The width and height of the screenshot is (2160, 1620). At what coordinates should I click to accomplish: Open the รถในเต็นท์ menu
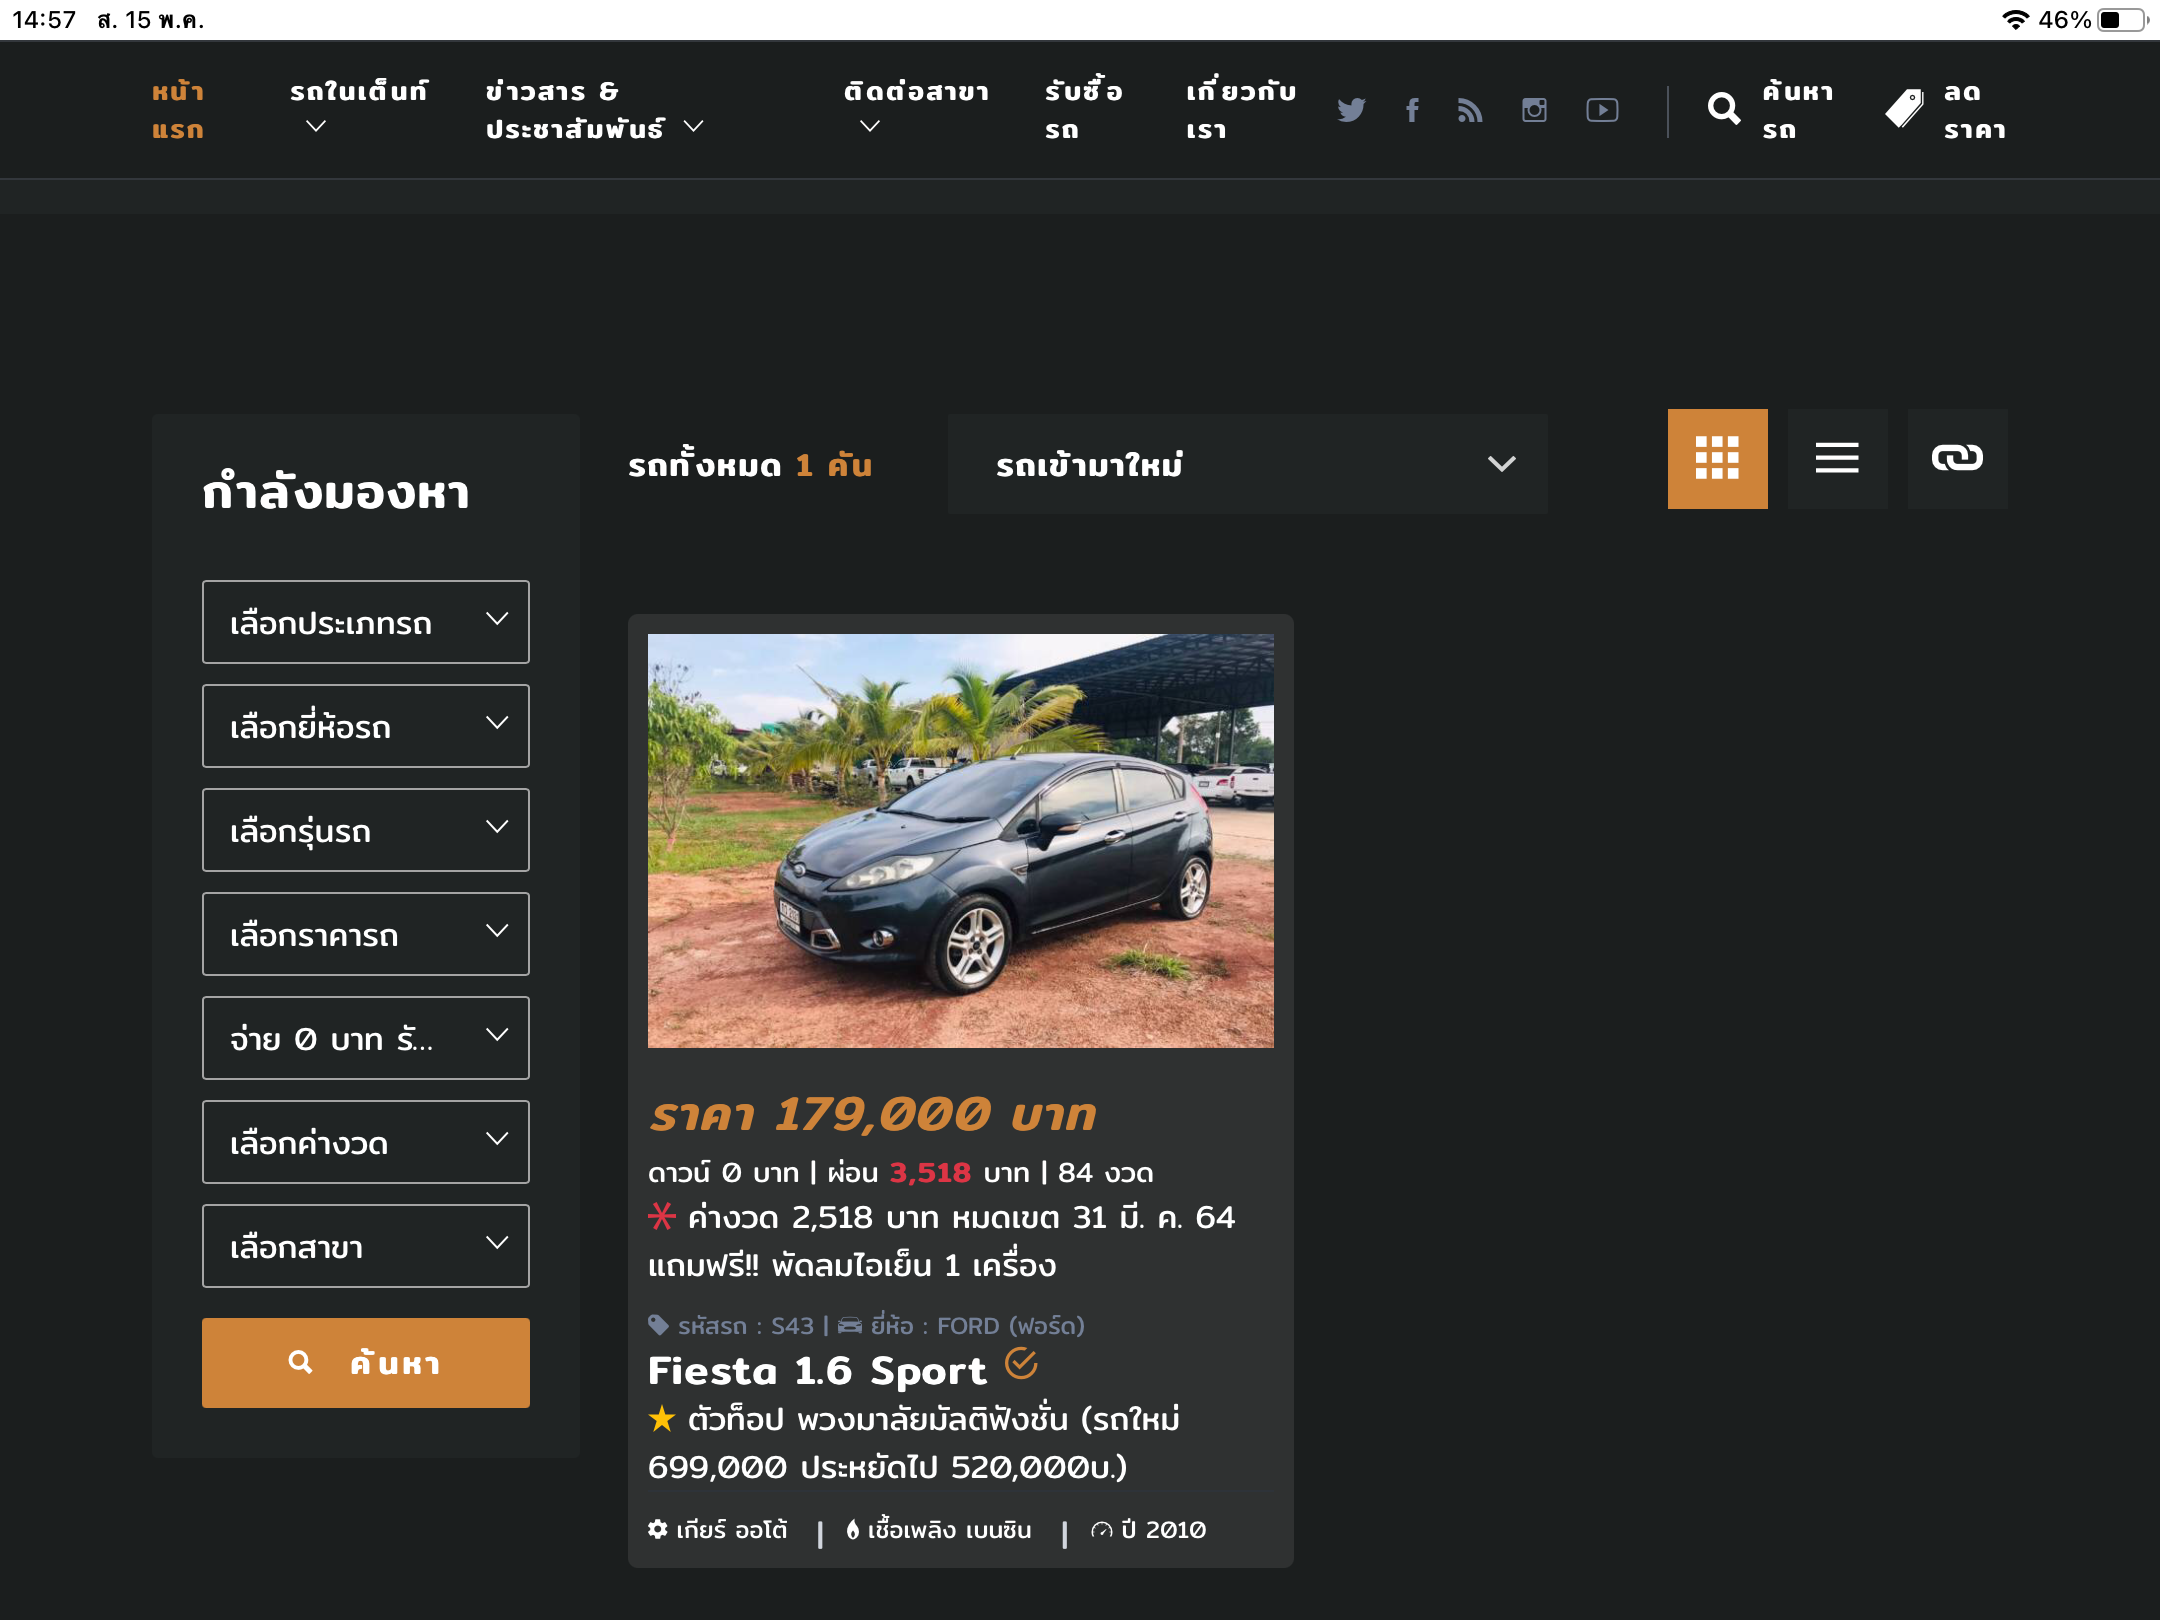coord(358,108)
